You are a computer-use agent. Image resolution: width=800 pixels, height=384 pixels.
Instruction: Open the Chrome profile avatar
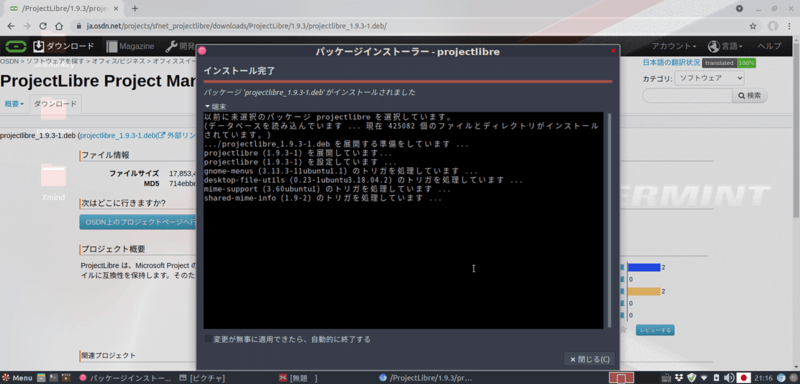point(773,26)
